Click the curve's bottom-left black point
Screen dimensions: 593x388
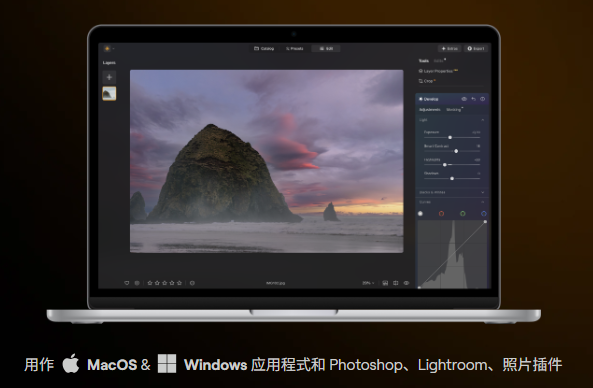(x=419, y=287)
